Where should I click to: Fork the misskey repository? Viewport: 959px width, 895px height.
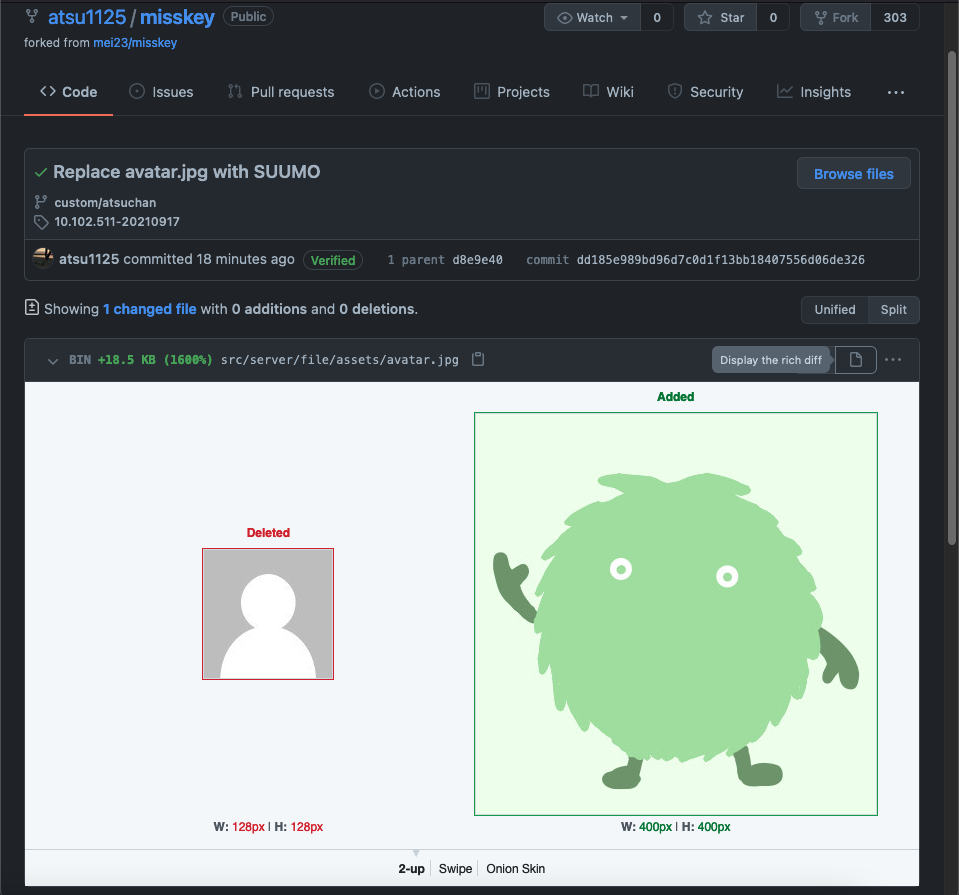point(835,17)
